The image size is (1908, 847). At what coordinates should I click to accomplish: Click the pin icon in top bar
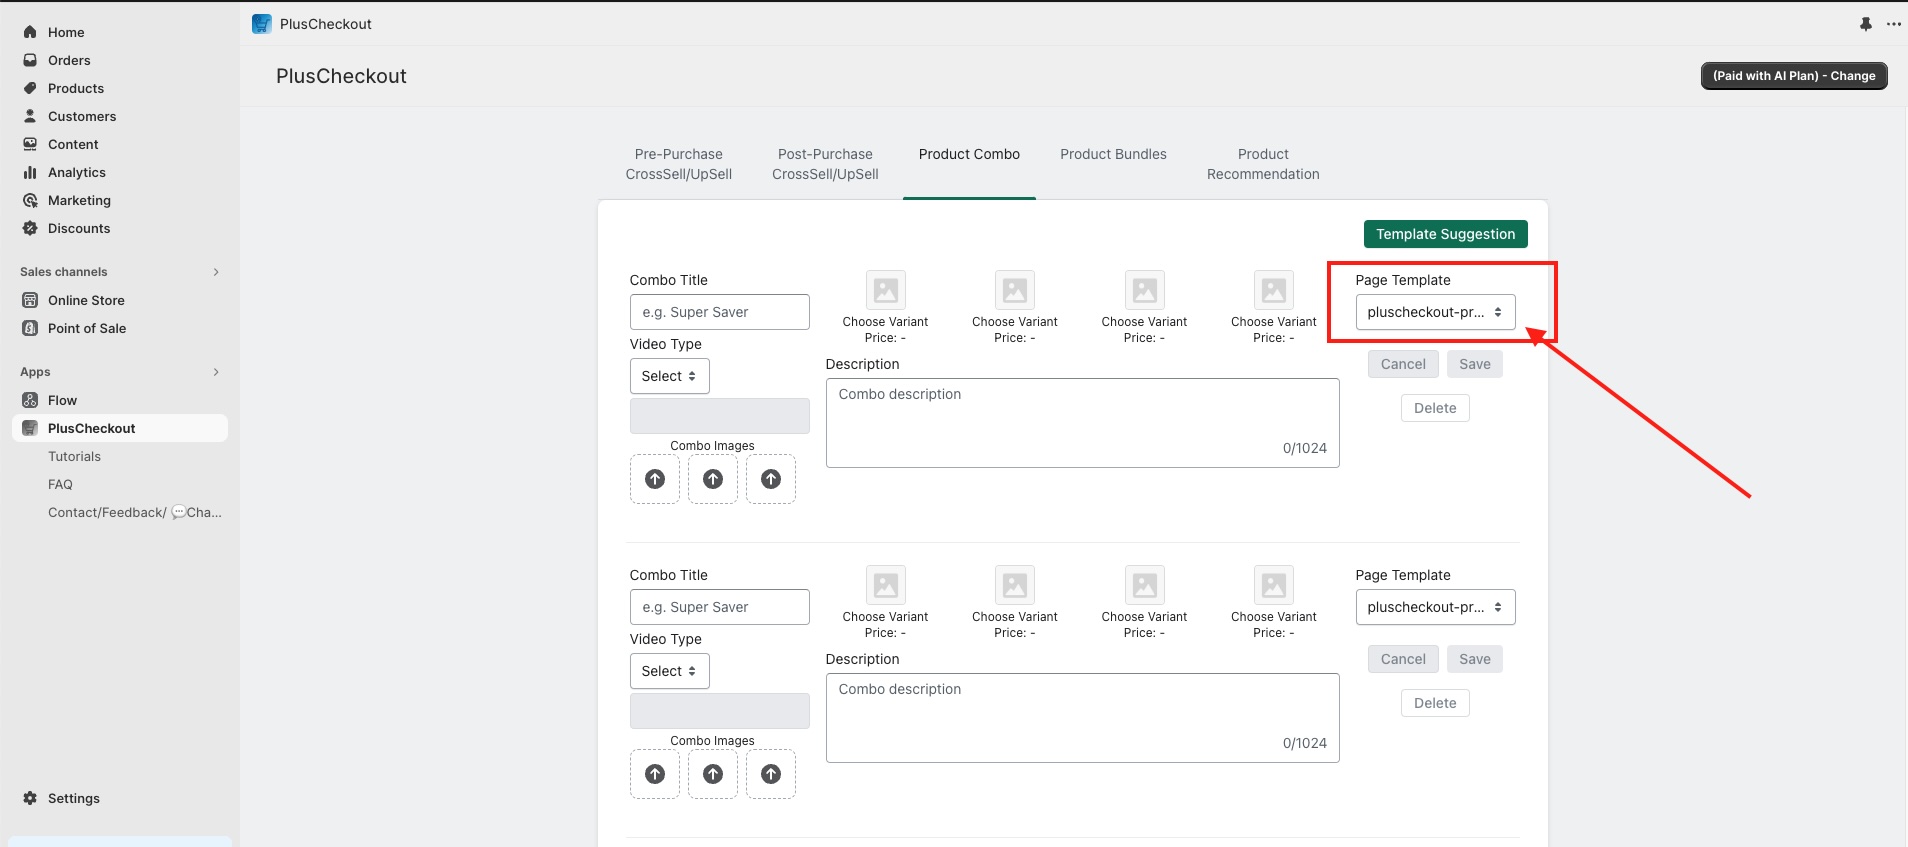(x=1865, y=24)
